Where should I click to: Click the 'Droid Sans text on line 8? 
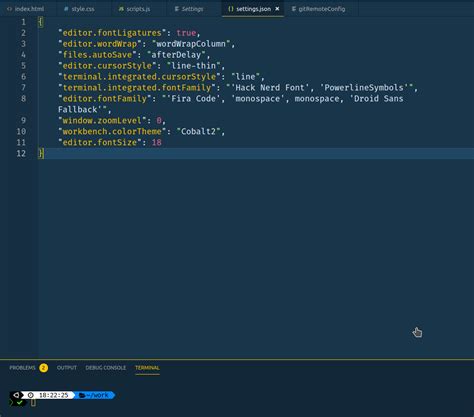pos(376,99)
